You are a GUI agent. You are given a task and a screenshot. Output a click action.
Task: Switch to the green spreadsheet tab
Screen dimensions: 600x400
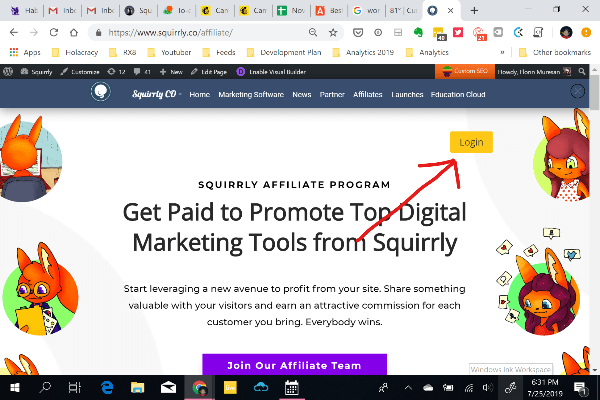click(x=291, y=11)
